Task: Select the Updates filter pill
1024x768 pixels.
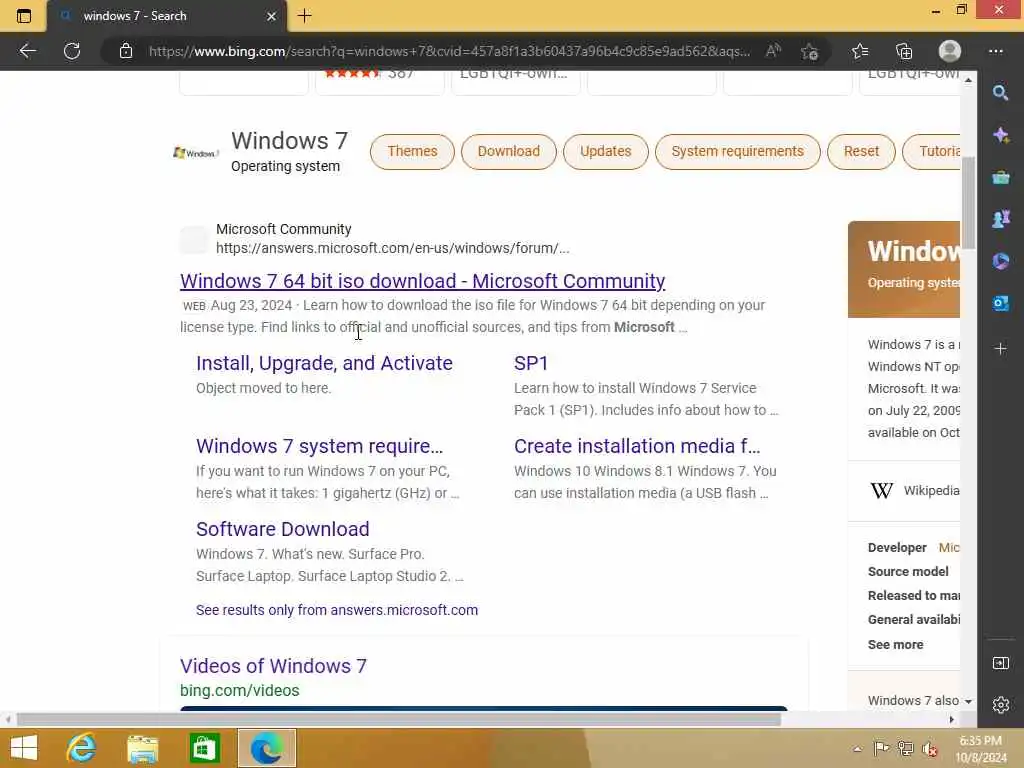Action: point(605,152)
